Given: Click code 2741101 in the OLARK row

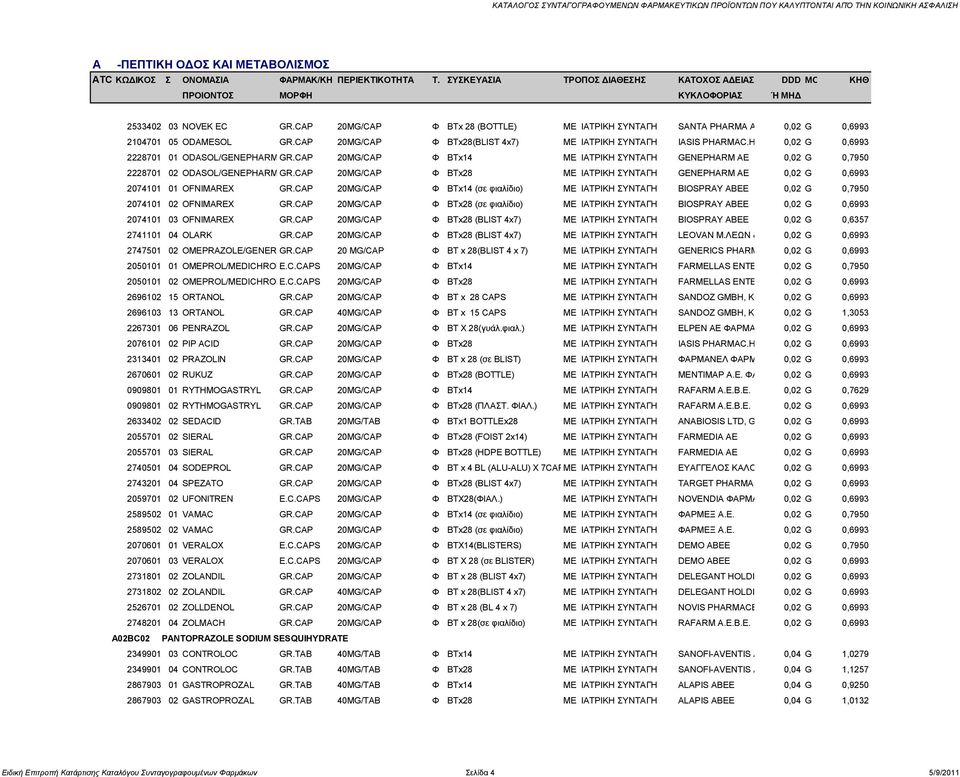Looking at the screenshot, I should [x=144, y=235].
